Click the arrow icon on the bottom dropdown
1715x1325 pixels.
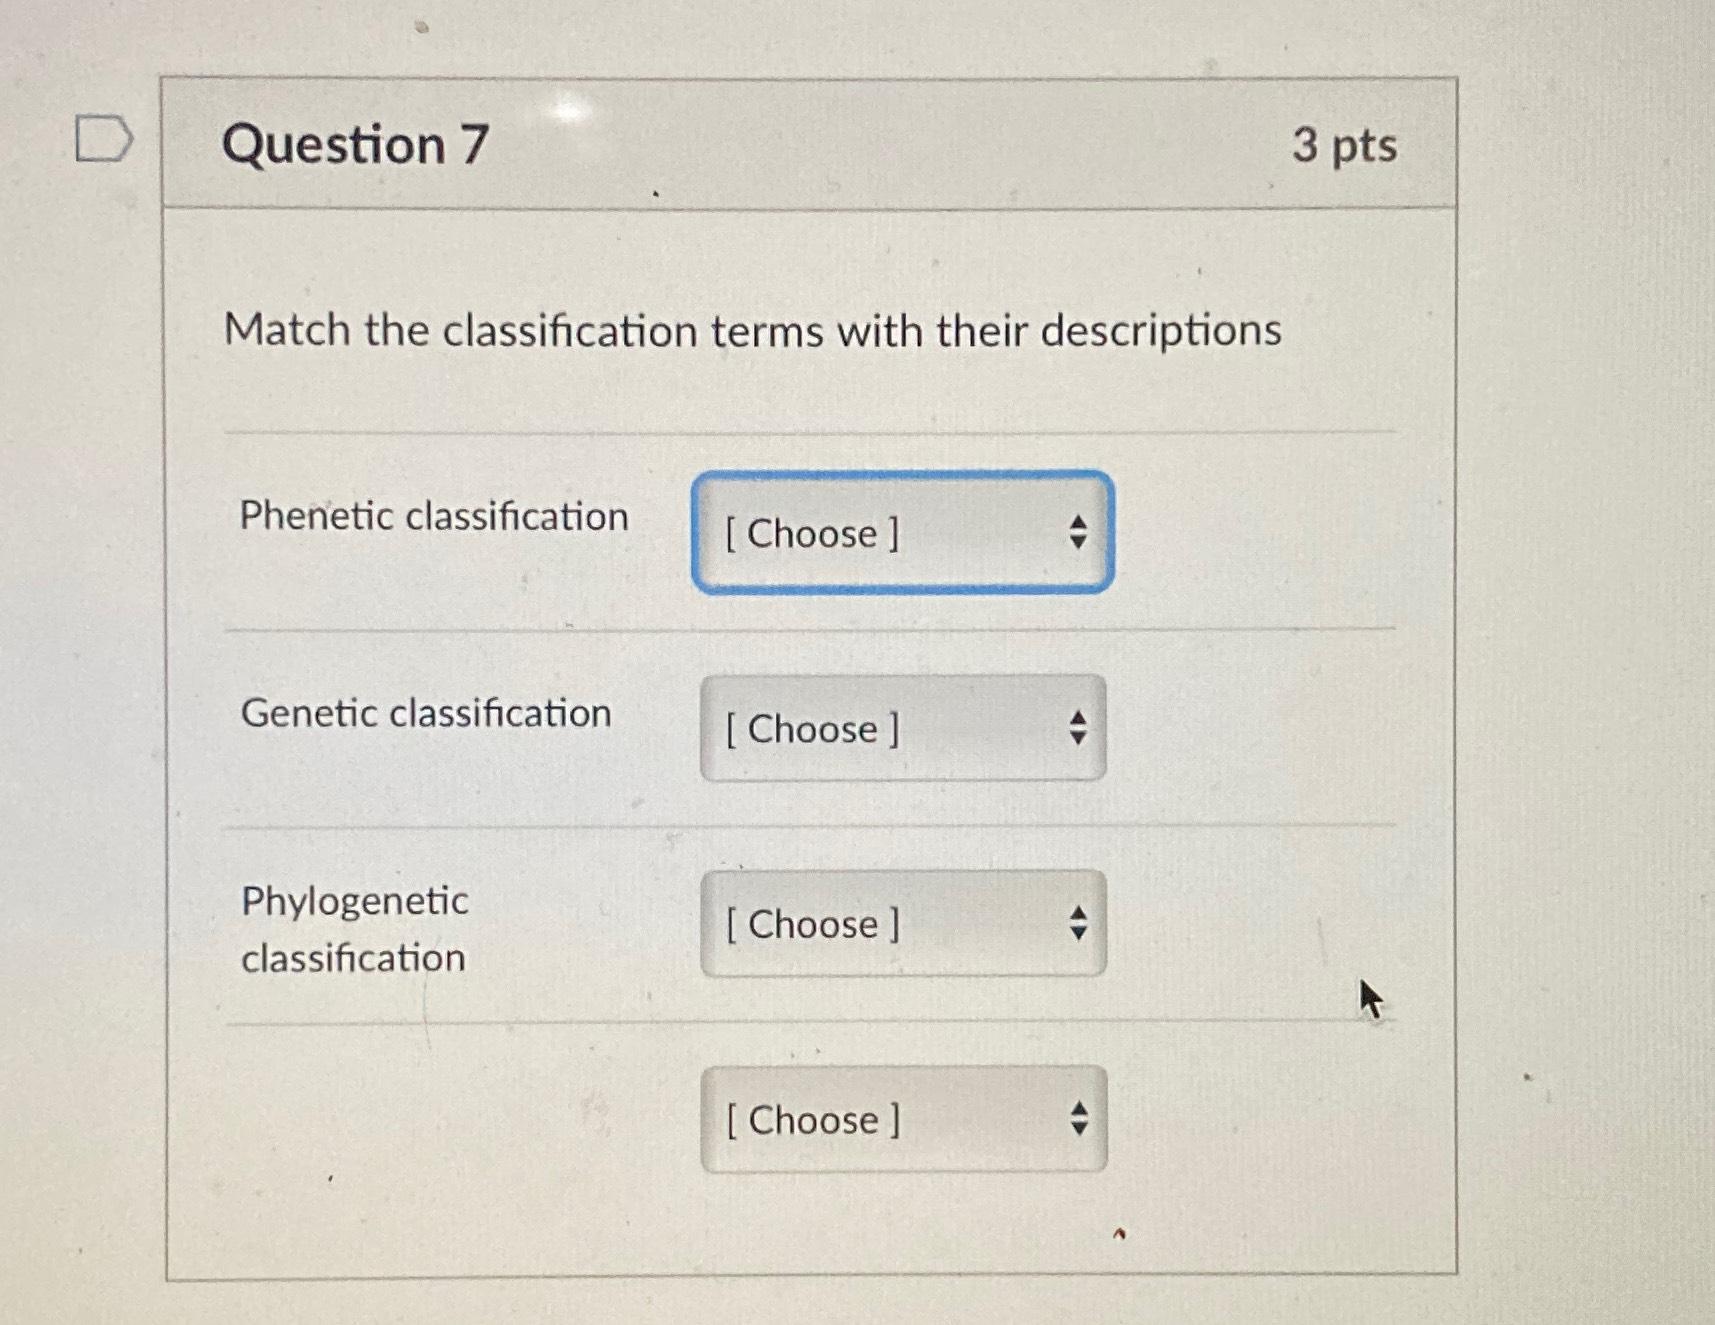(1080, 1121)
